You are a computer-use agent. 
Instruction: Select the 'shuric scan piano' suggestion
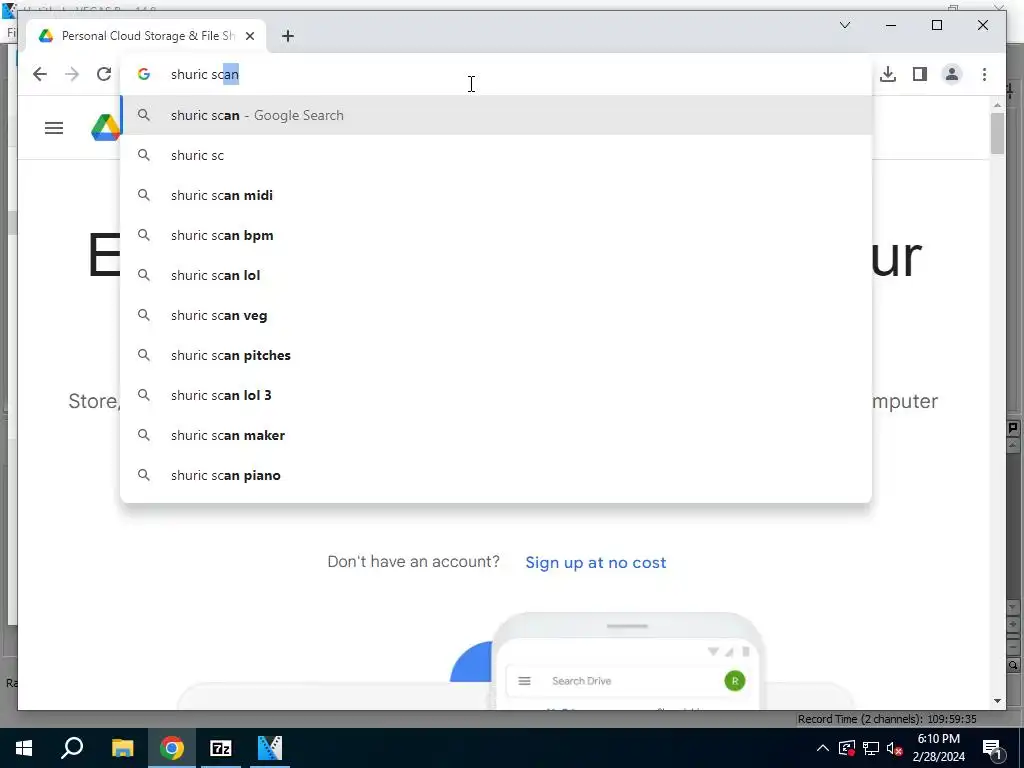496,475
